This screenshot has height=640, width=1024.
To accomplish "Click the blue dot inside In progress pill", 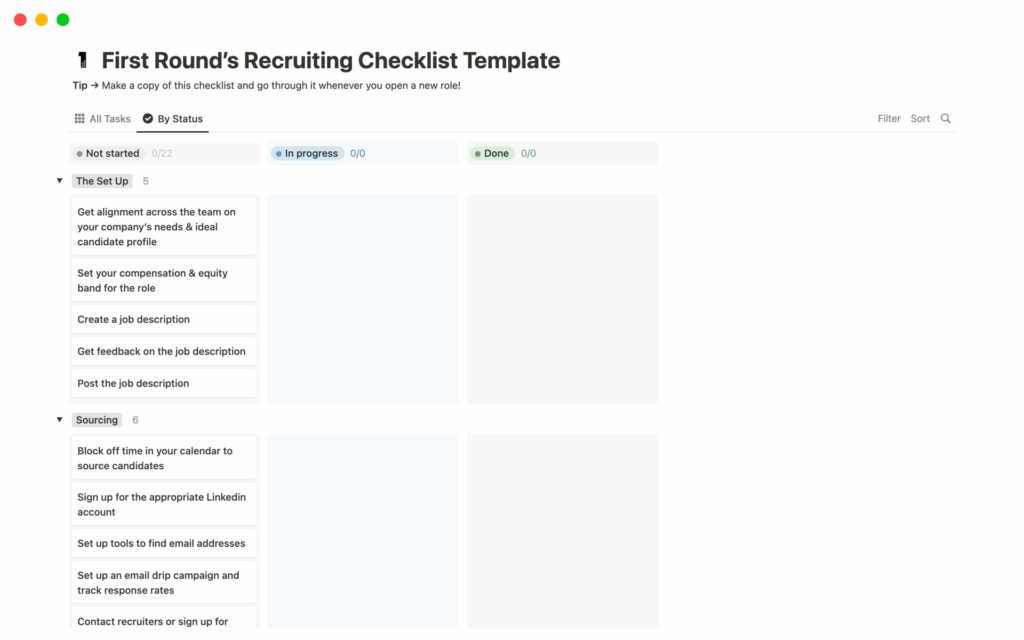I will (x=276, y=153).
